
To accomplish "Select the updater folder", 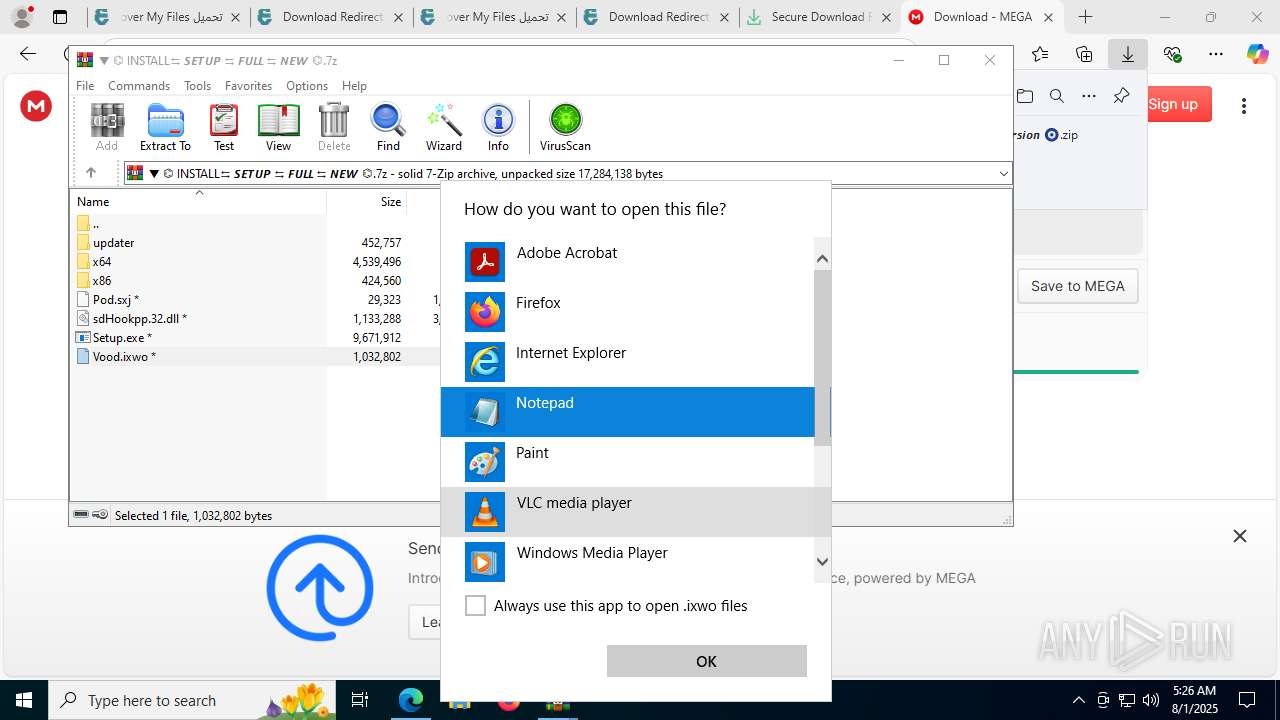I will pyautogui.click(x=113, y=243).
